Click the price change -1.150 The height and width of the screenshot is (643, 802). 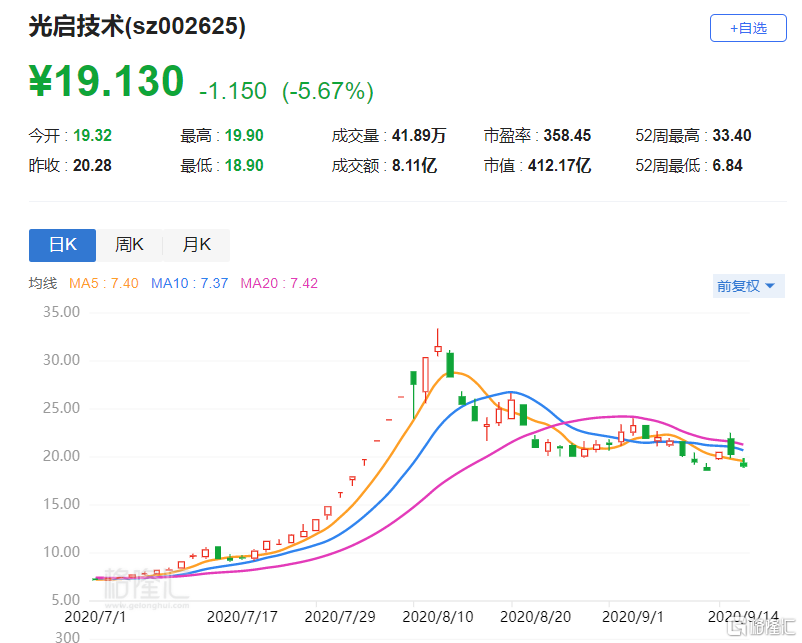pyautogui.click(x=233, y=91)
